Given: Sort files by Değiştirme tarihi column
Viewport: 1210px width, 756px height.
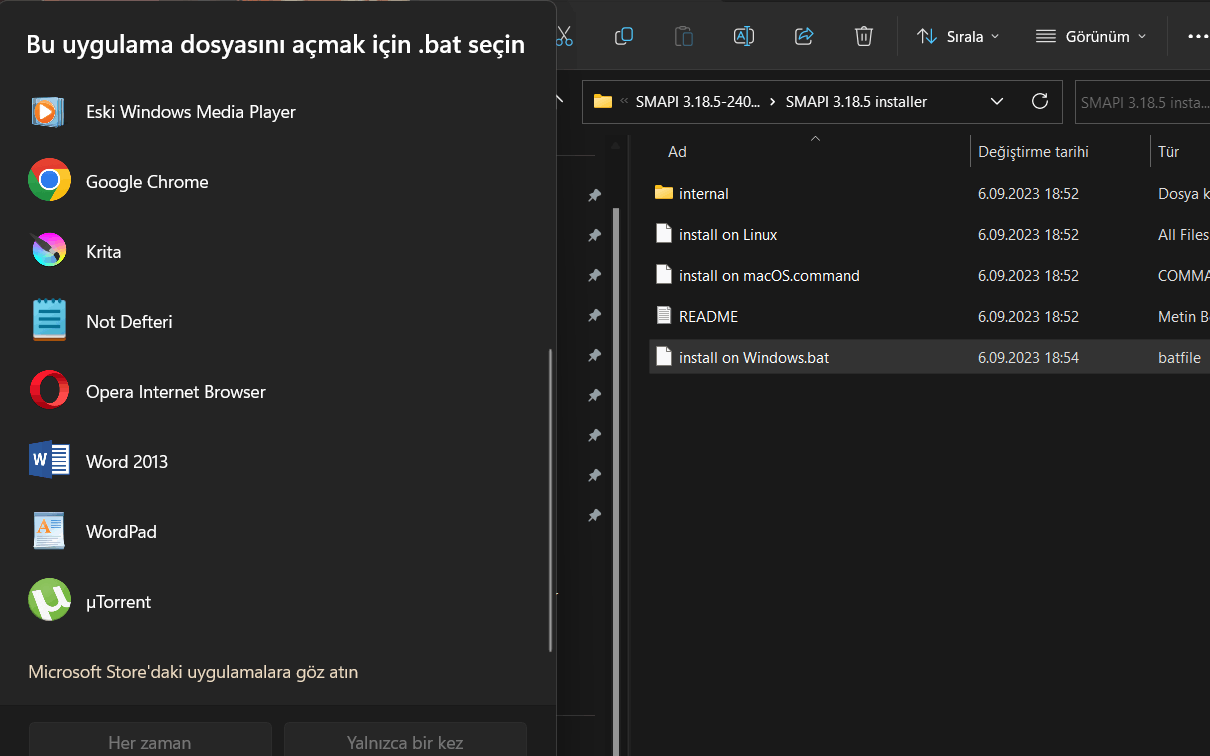Looking at the screenshot, I should click(1033, 152).
